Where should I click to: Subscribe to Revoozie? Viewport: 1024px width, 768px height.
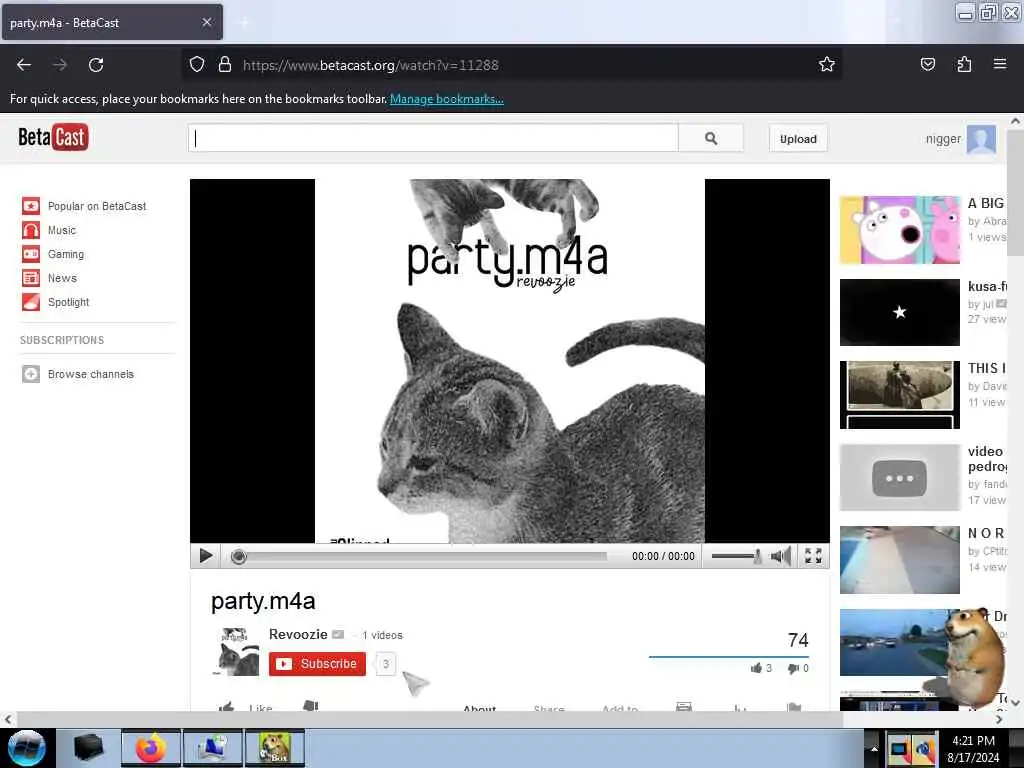click(x=317, y=664)
